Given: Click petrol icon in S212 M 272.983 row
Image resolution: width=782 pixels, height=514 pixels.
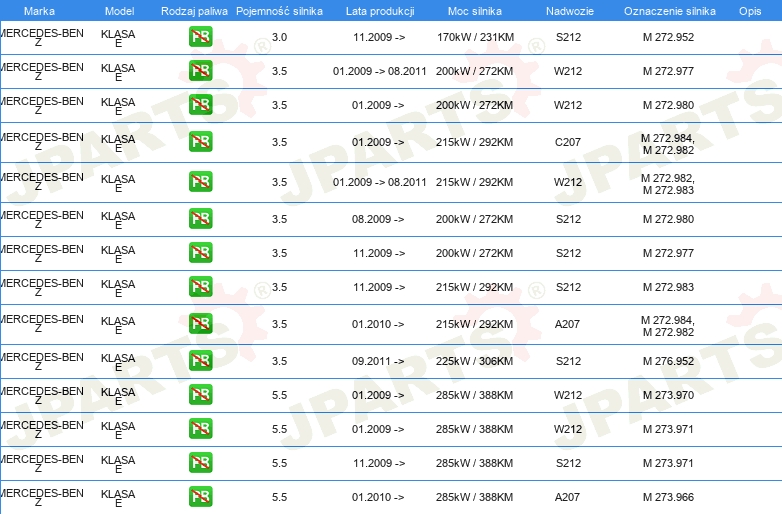Looking at the screenshot, I should pos(200,287).
